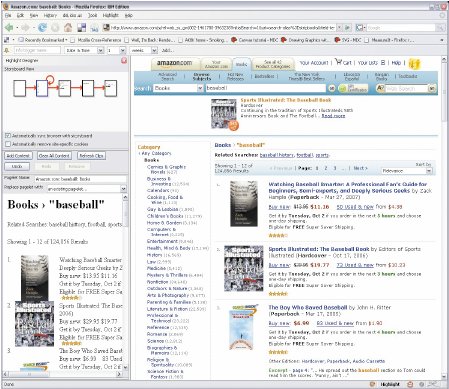Click the circular loop arrow on the storyboard
449x389 pixels.
[50, 79]
